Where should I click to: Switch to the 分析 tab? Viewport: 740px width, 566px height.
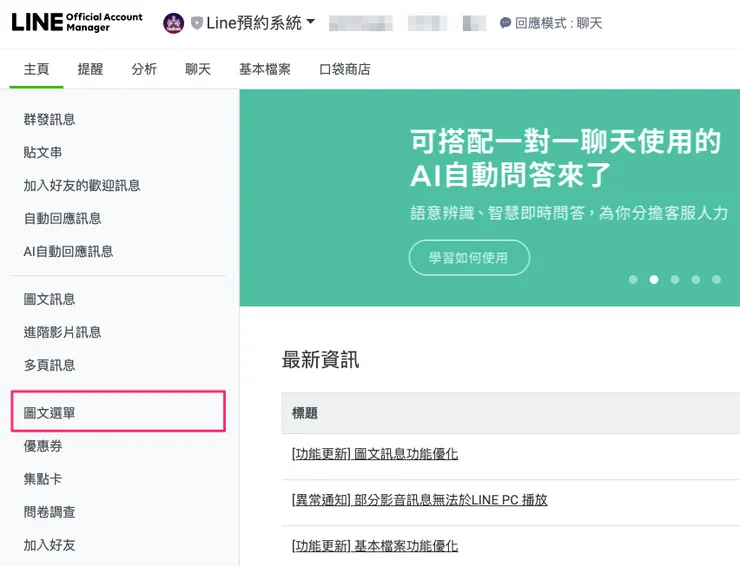144,69
